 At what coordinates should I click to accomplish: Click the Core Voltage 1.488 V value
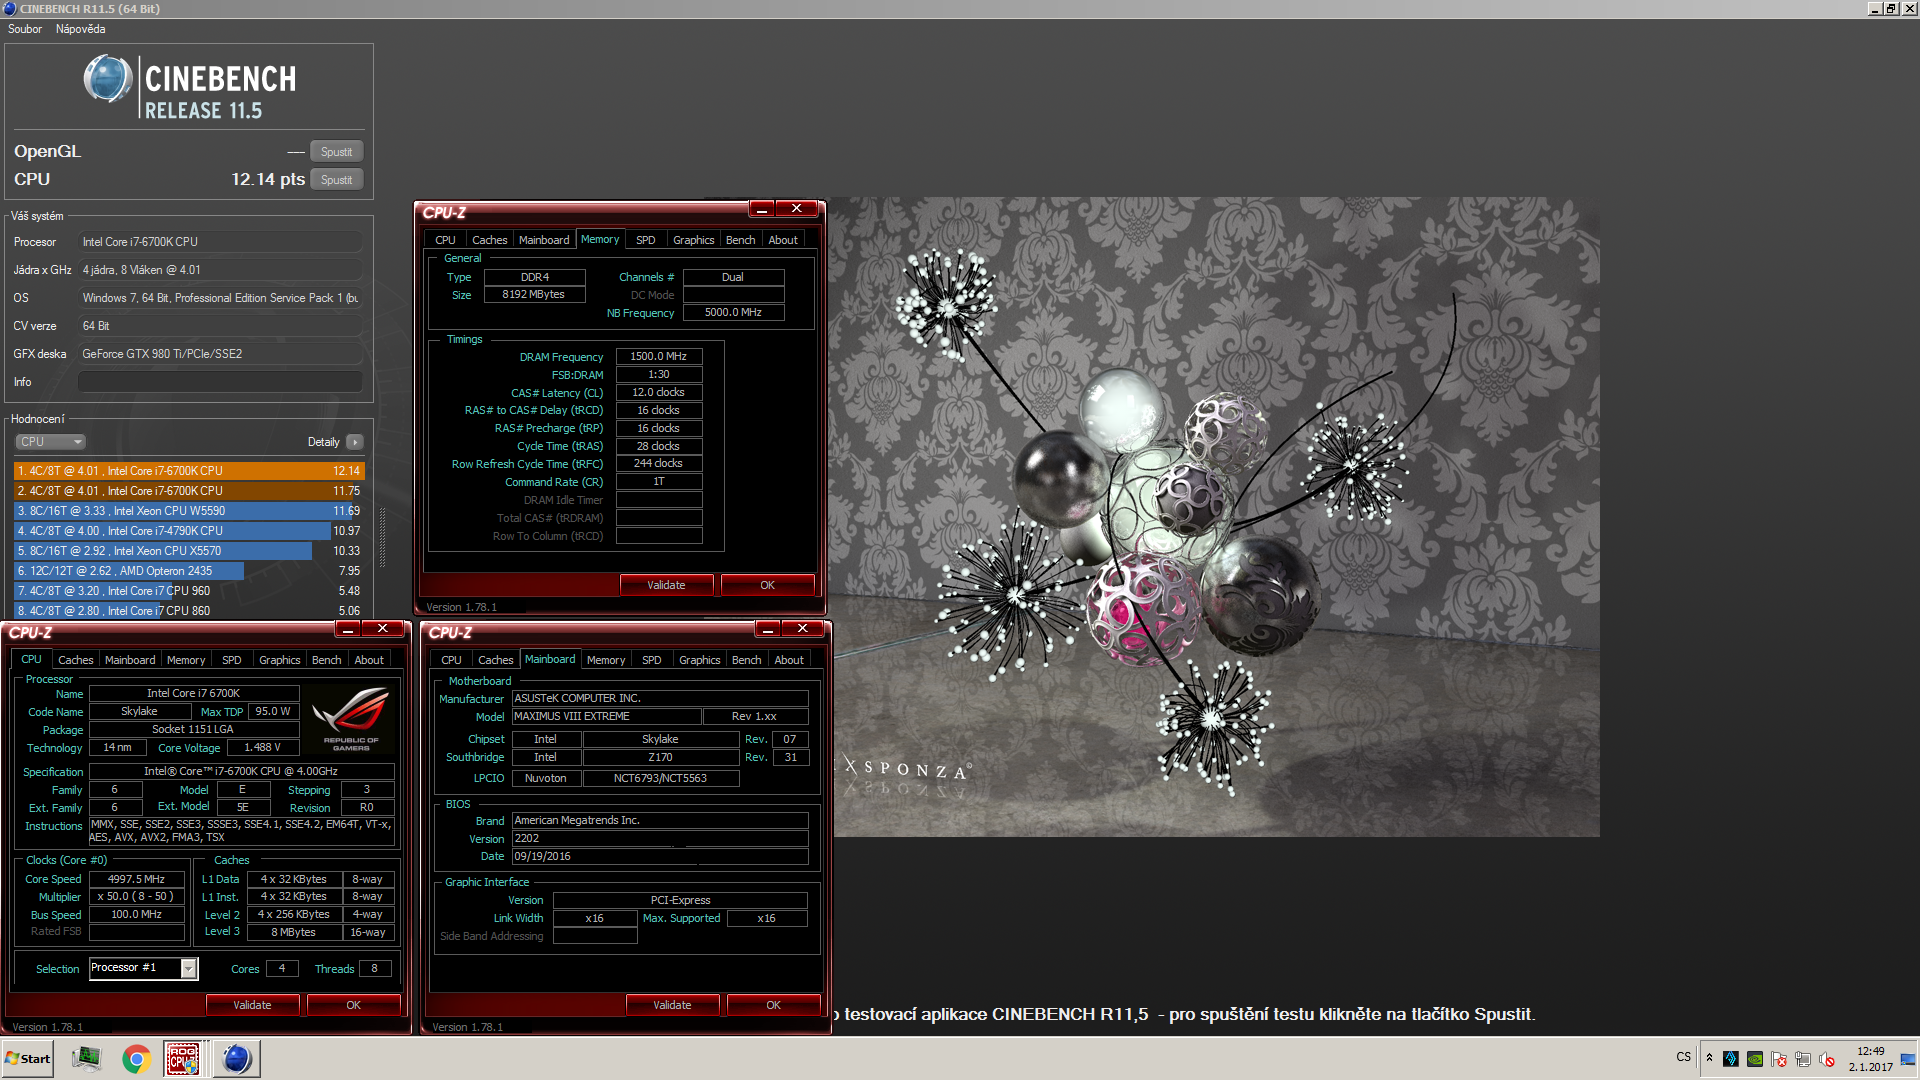[262, 748]
